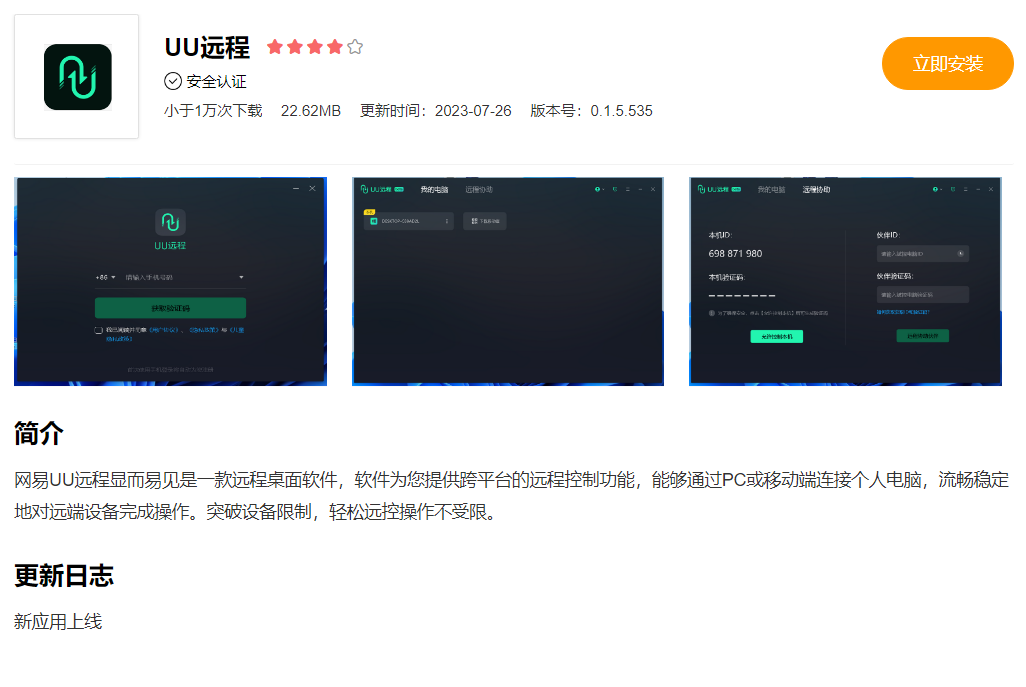This screenshot has height=687, width=1026.
Task: Install the app with 立即安装 button
Action: pyautogui.click(x=947, y=63)
